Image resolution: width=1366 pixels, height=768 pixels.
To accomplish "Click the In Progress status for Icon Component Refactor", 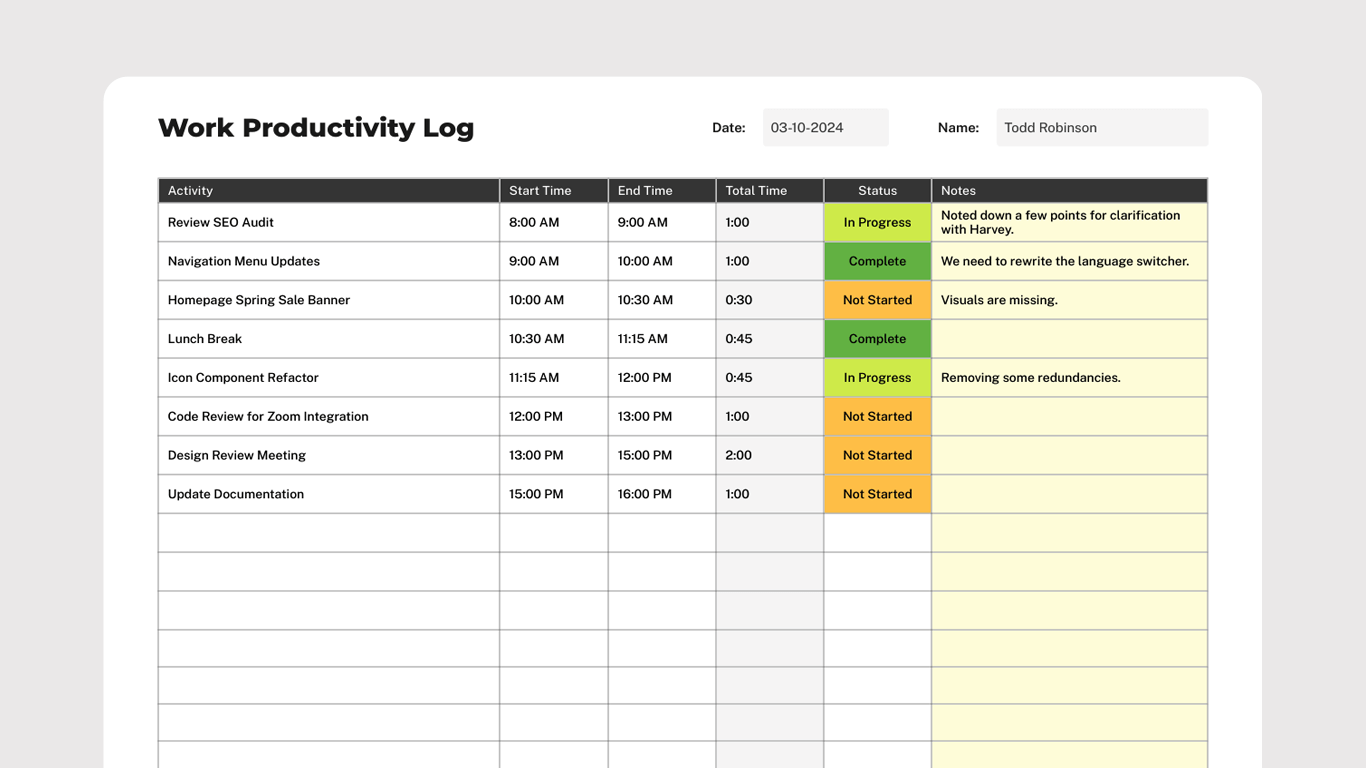I will click(877, 377).
